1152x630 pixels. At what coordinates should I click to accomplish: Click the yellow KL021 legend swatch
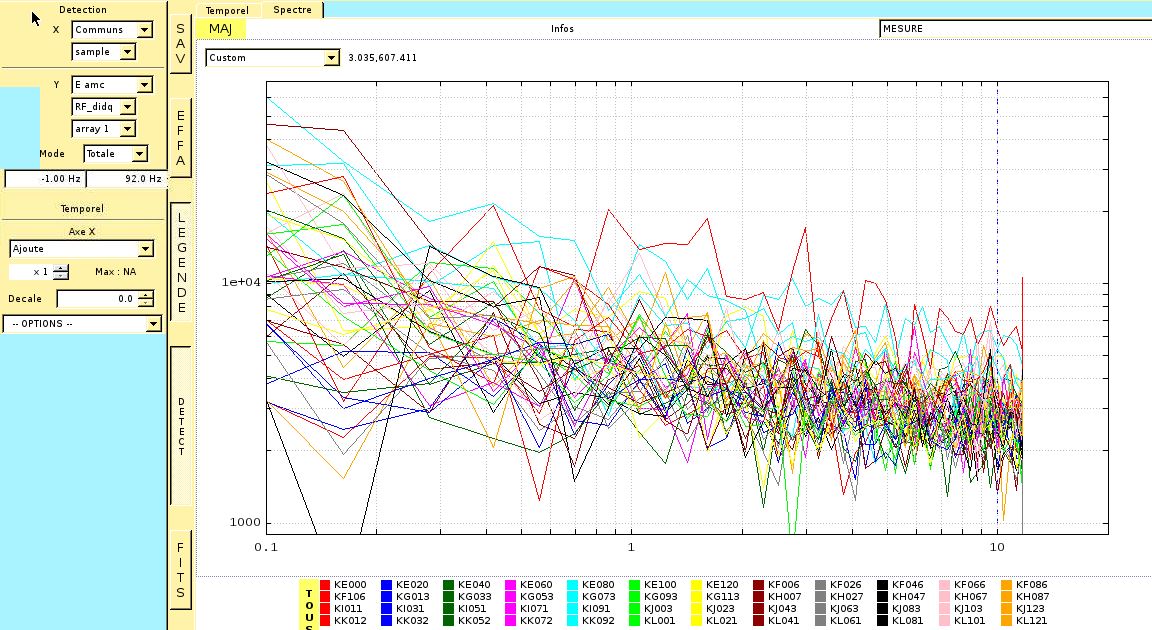[696, 620]
